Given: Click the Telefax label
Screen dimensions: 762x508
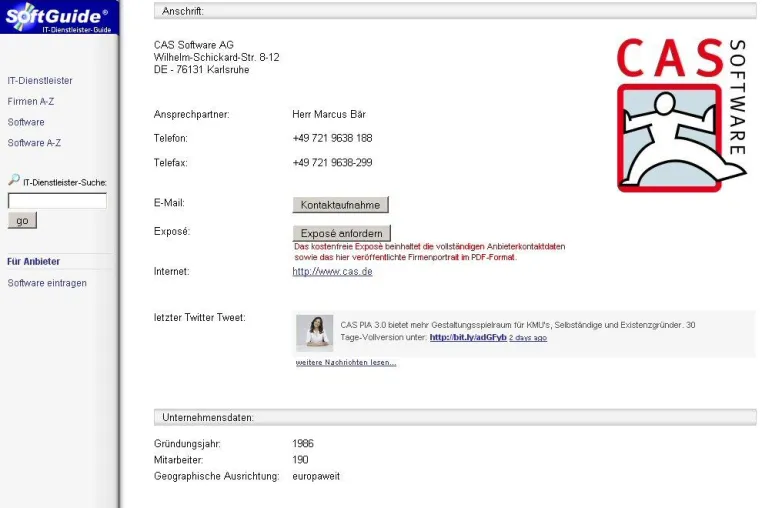Looking at the screenshot, I should point(171,162).
